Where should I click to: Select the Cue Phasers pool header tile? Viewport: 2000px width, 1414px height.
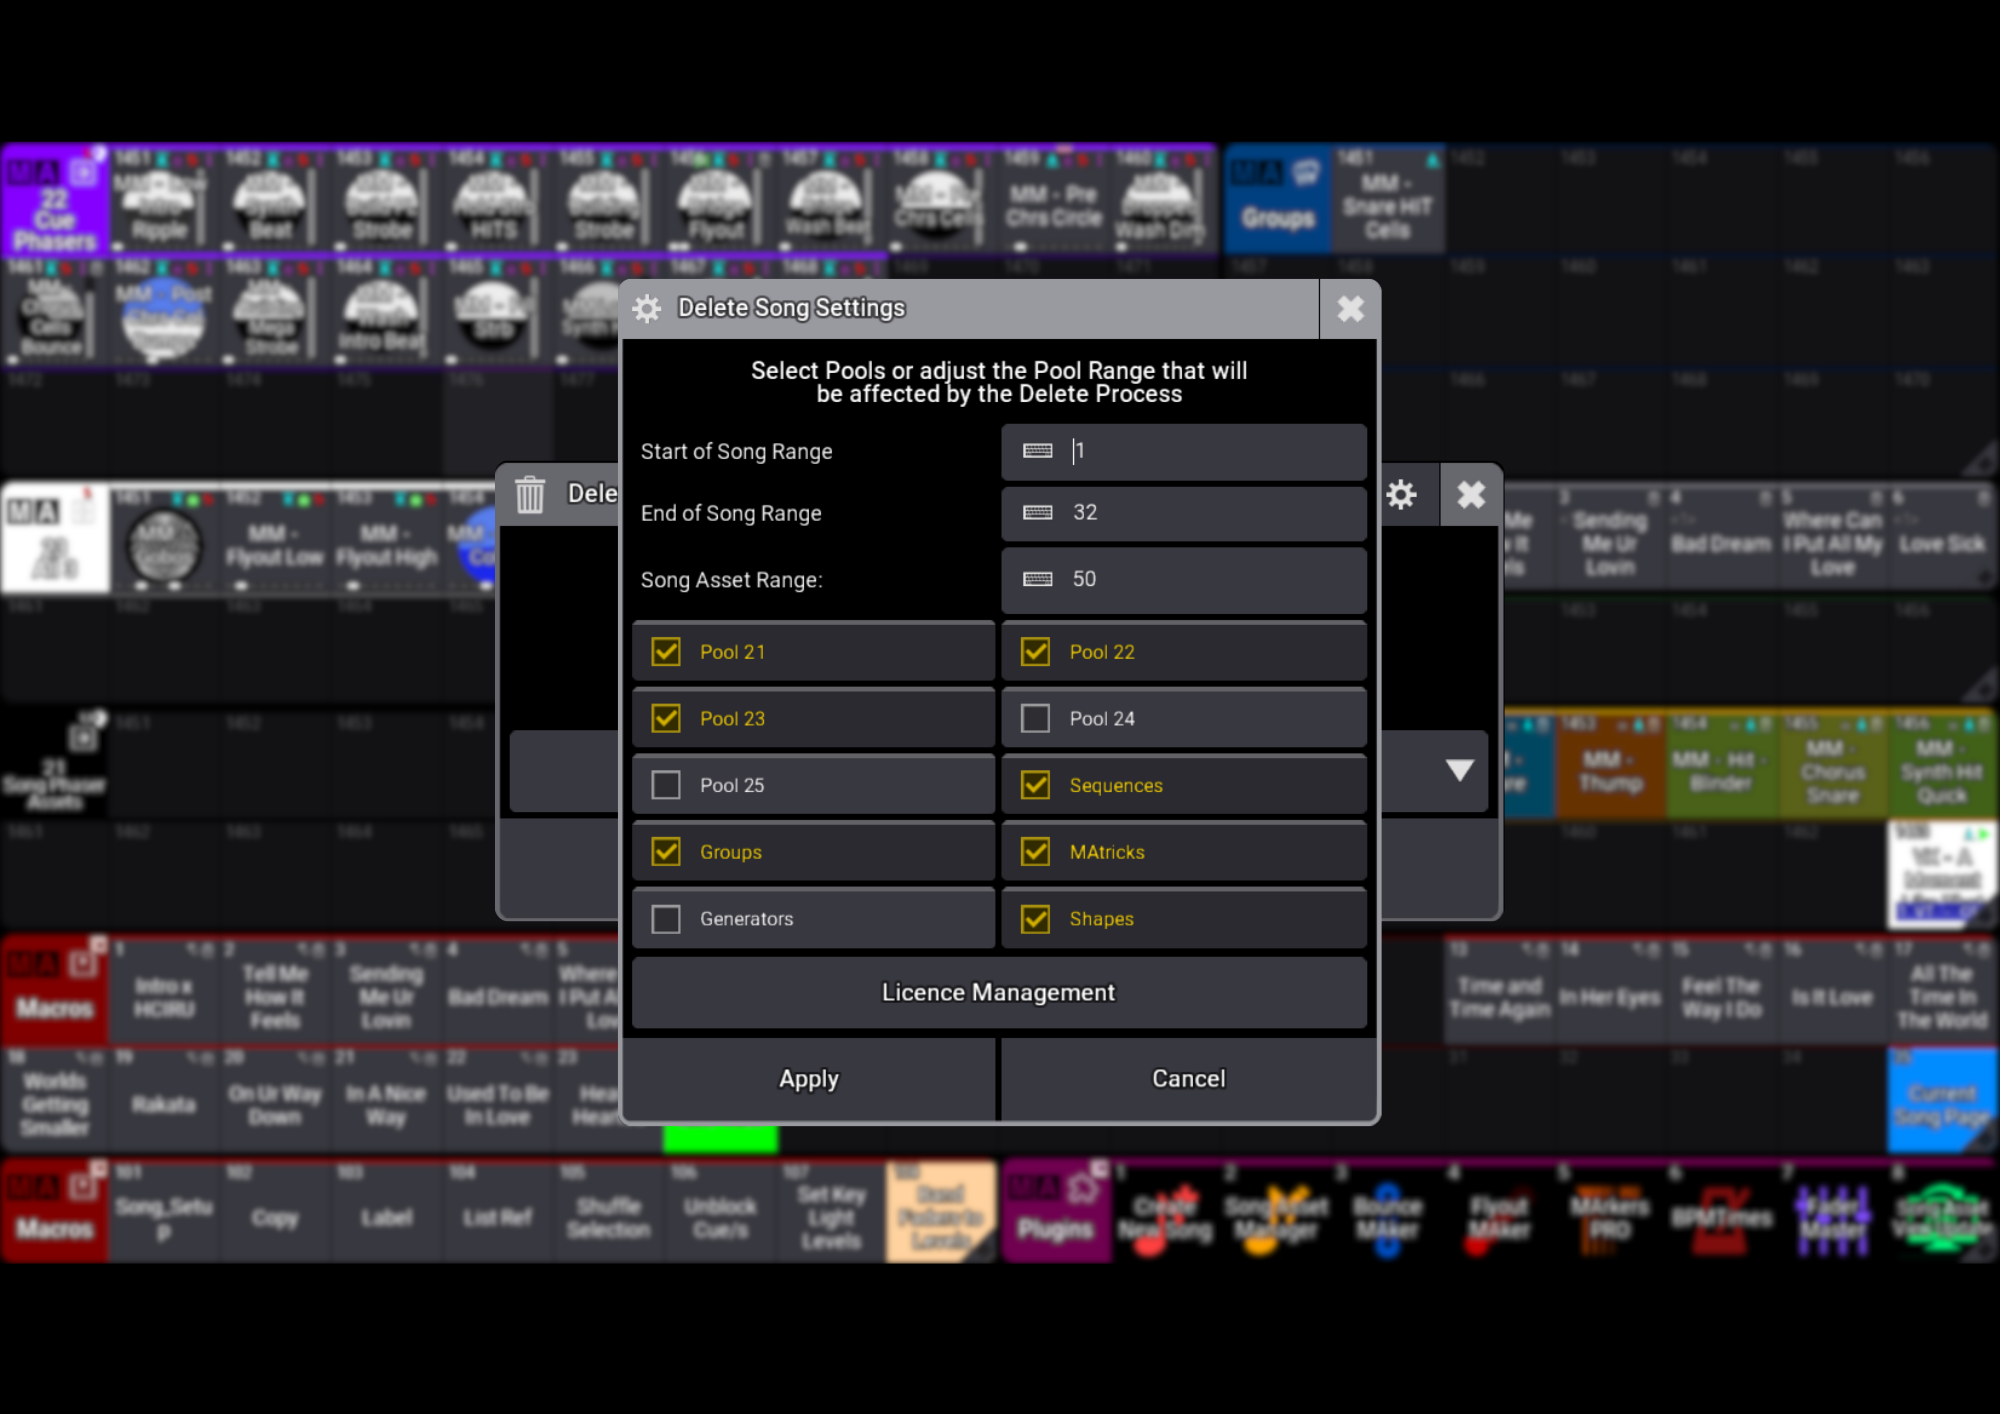55,198
